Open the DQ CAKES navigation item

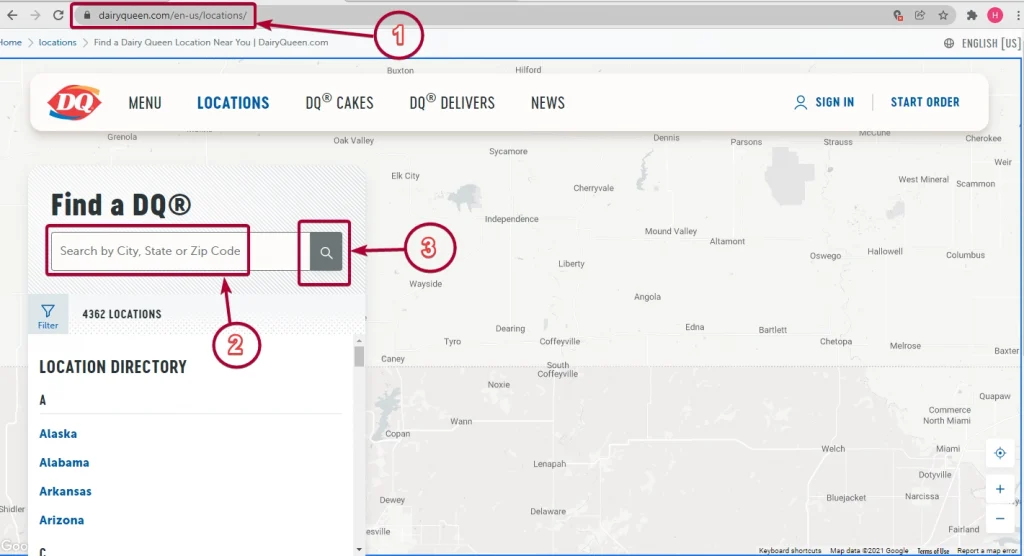(x=340, y=102)
